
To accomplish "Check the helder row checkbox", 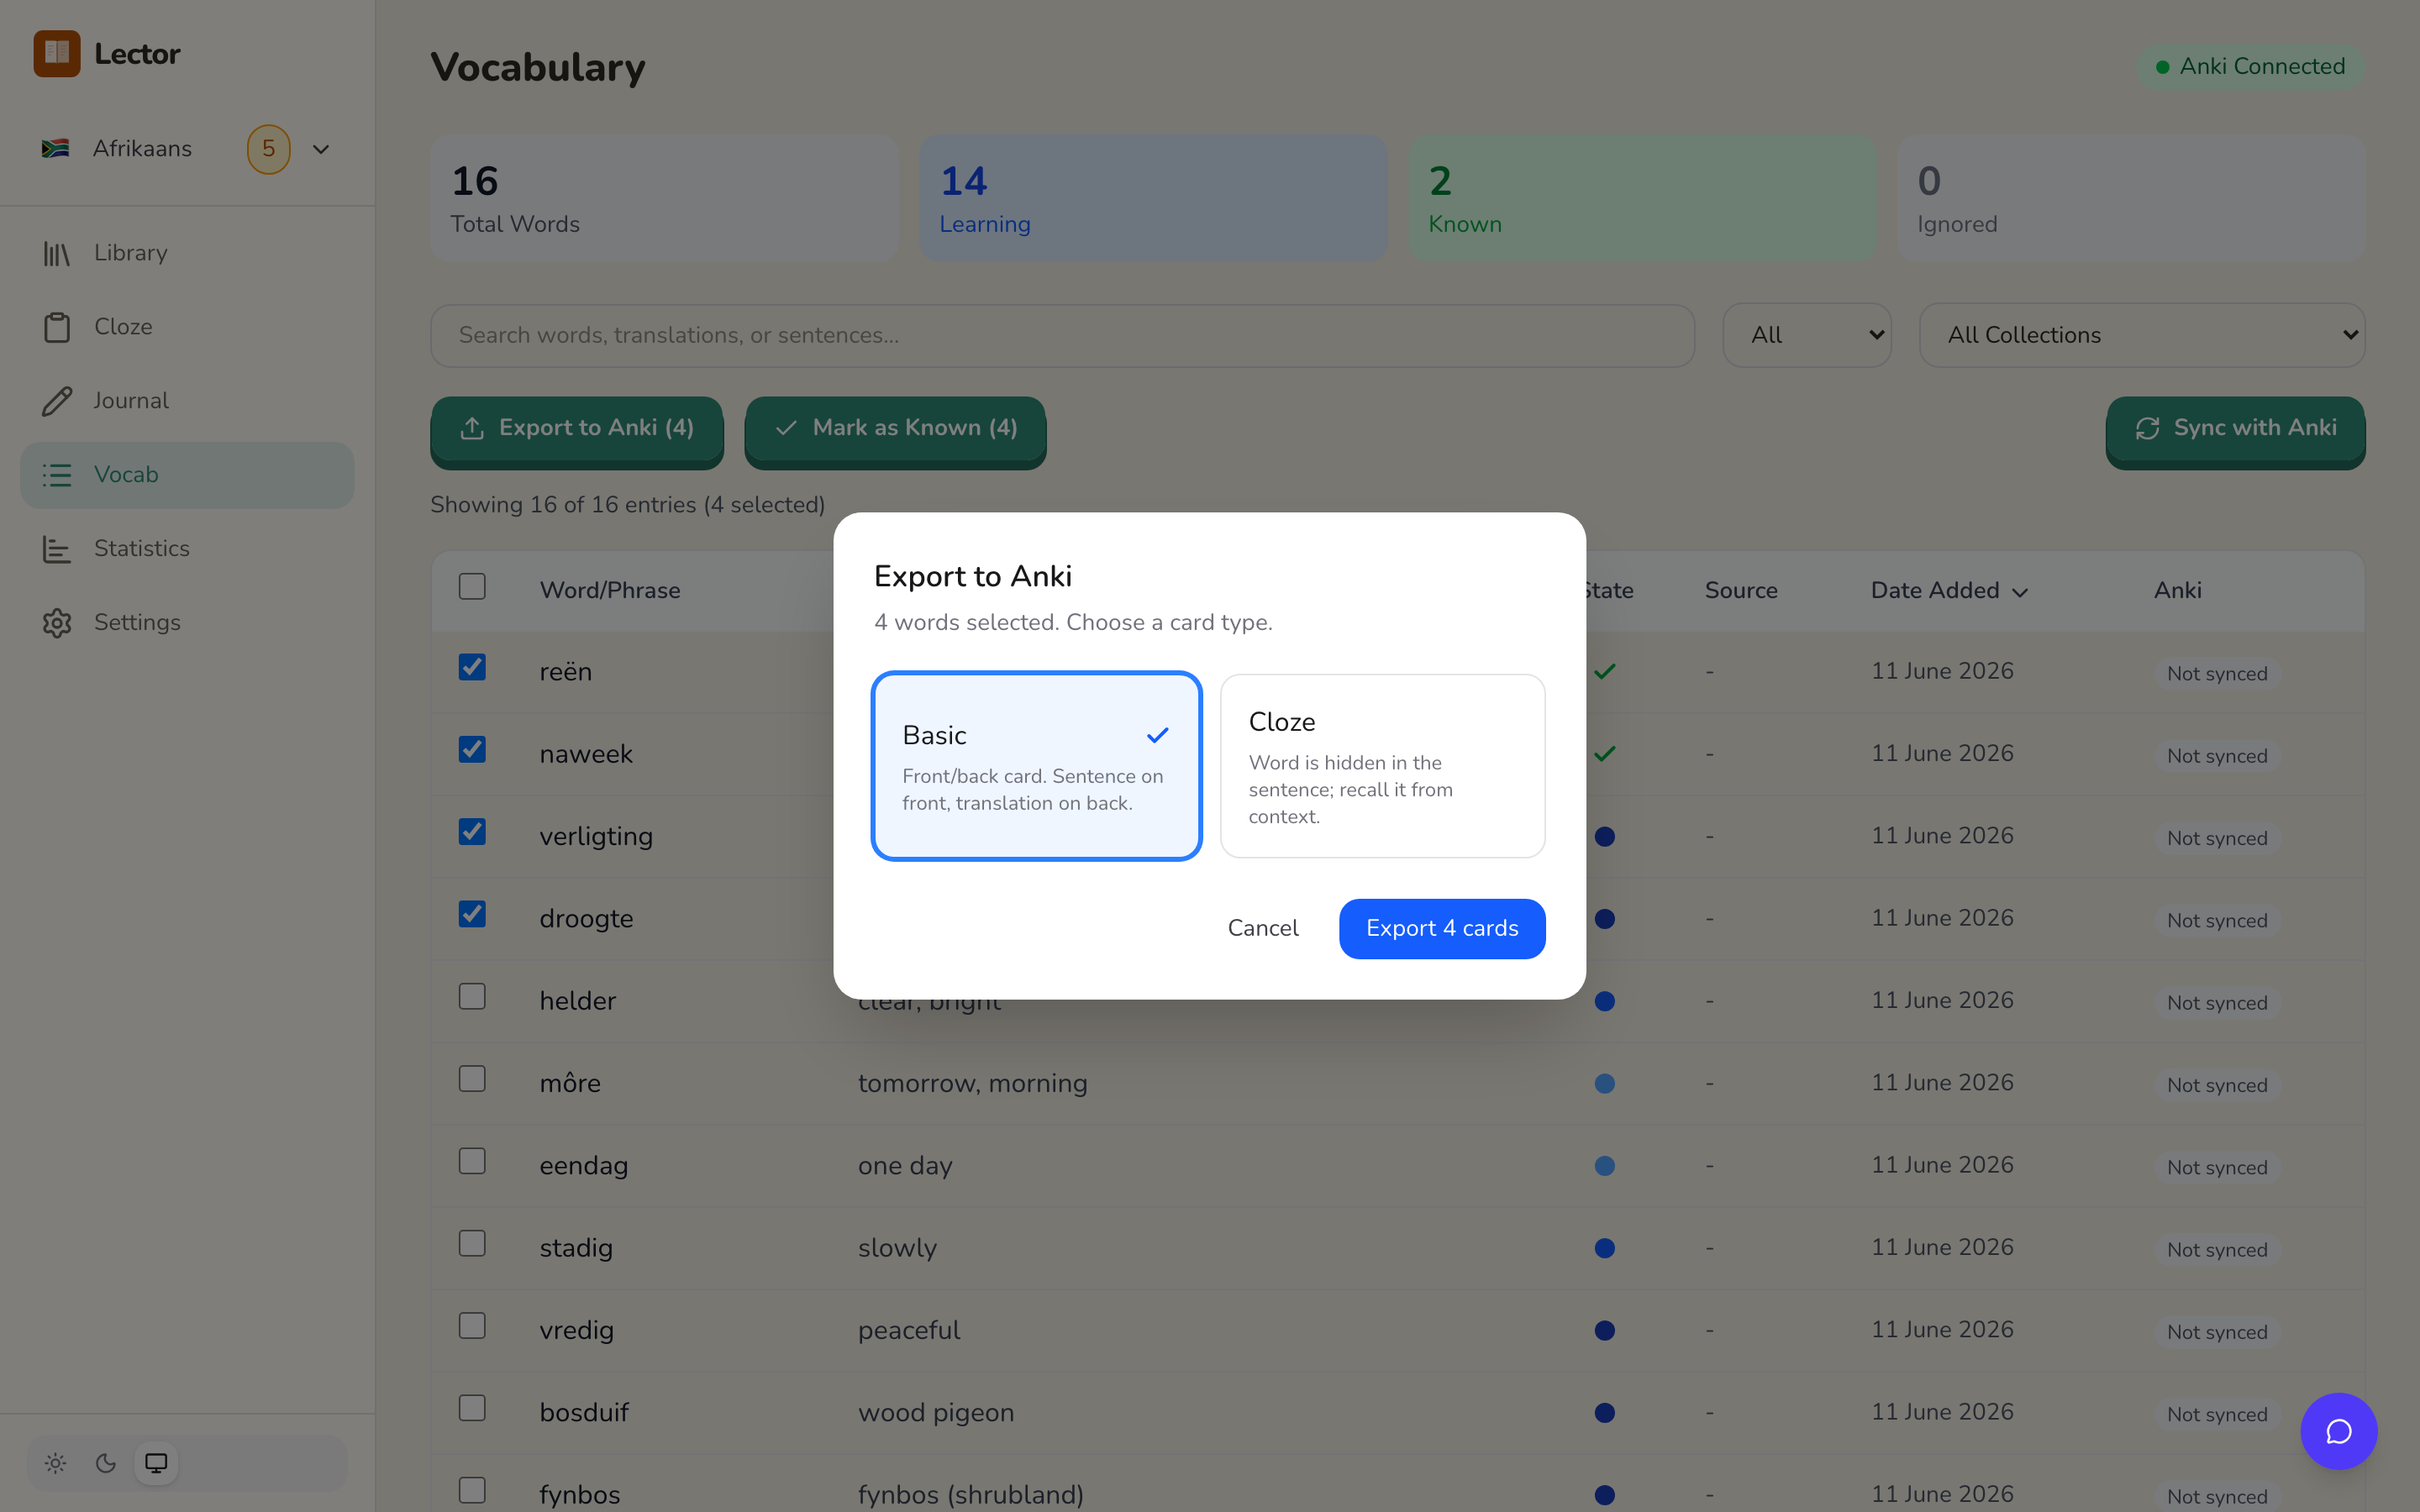I will (472, 996).
